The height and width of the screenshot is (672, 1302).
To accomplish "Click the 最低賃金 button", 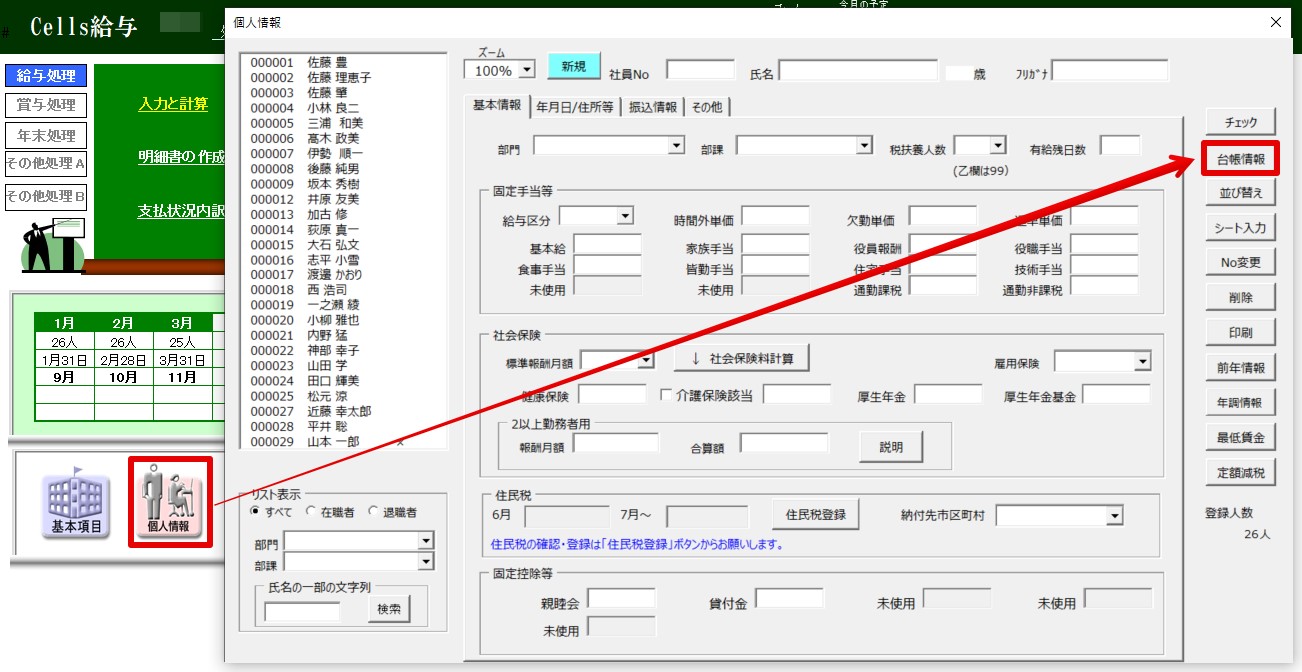I will (1241, 438).
